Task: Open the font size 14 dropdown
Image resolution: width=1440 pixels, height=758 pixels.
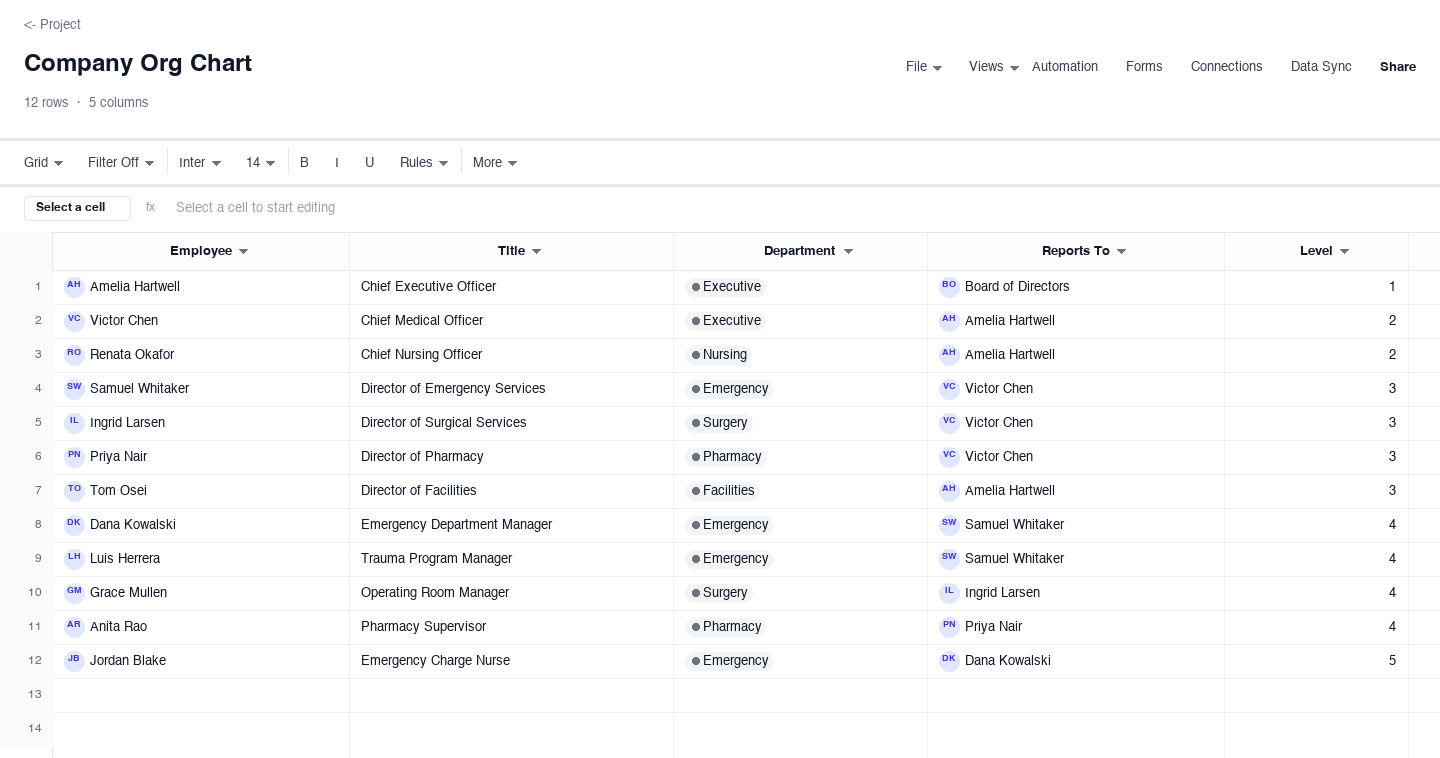Action: 261,162
